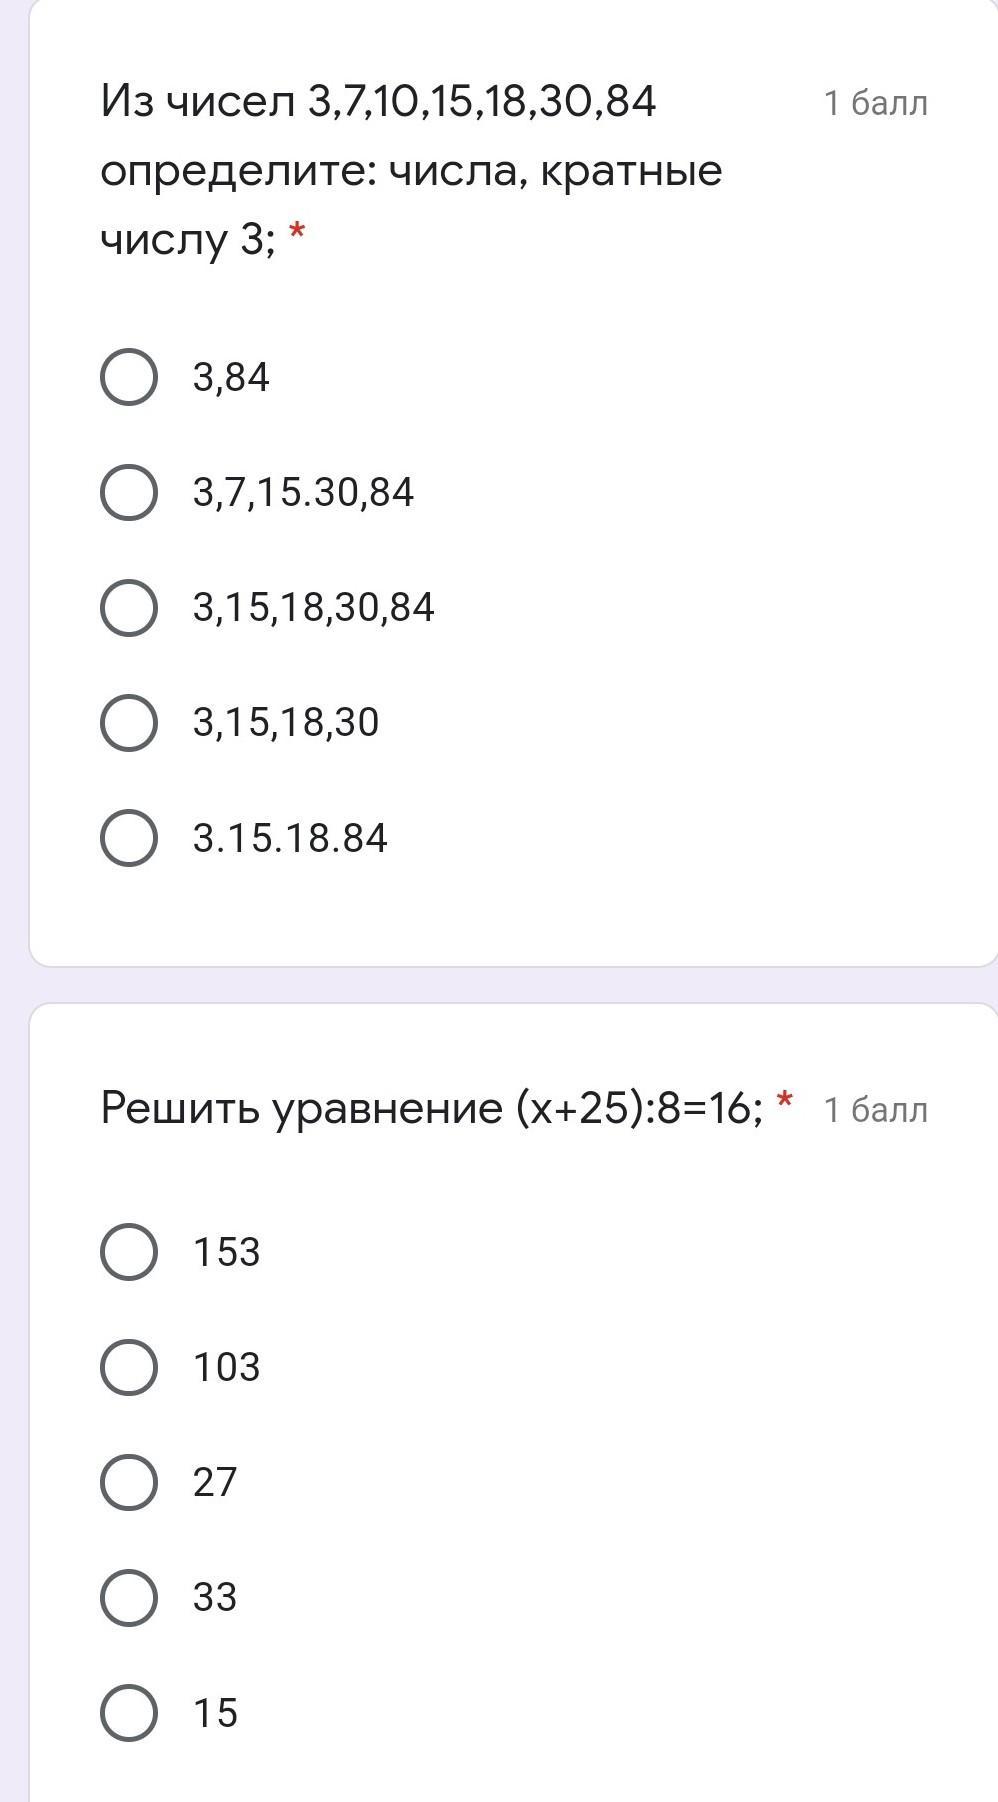Click the "1 балл" label of equation question
Screen dimensions: 998x1802
(x=875, y=1110)
